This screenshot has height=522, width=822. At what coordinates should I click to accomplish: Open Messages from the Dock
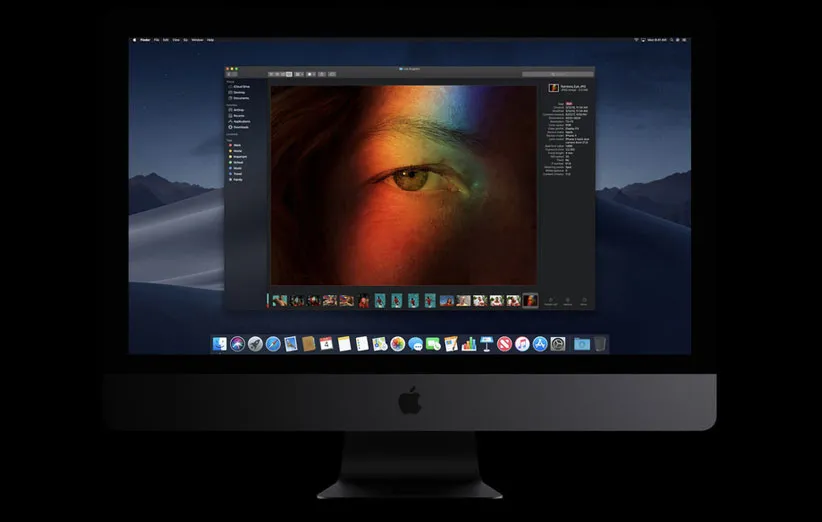click(416, 344)
